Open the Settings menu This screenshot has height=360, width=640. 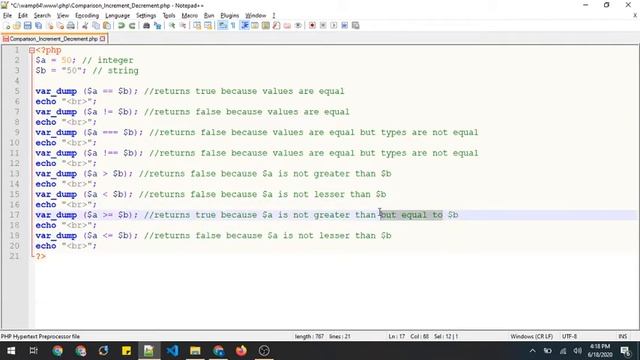(x=146, y=16)
